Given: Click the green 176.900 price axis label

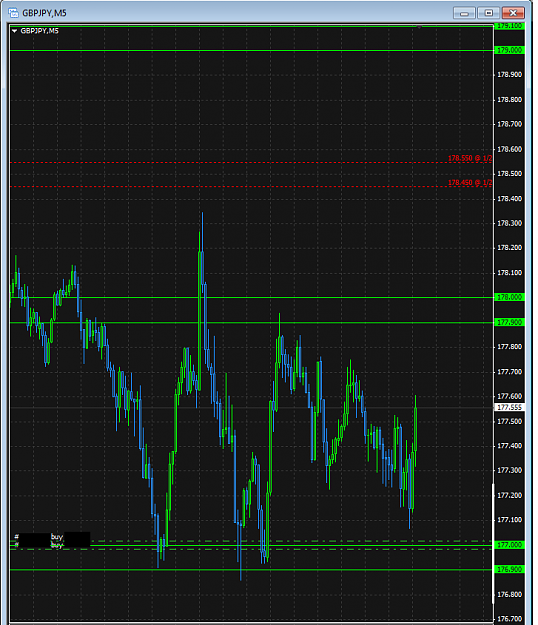Looking at the screenshot, I should [x=510, y=570].
